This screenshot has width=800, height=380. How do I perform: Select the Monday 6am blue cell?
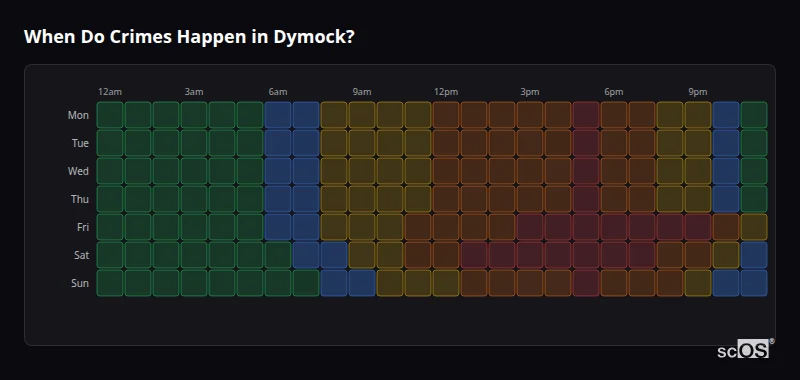[278, 115]
